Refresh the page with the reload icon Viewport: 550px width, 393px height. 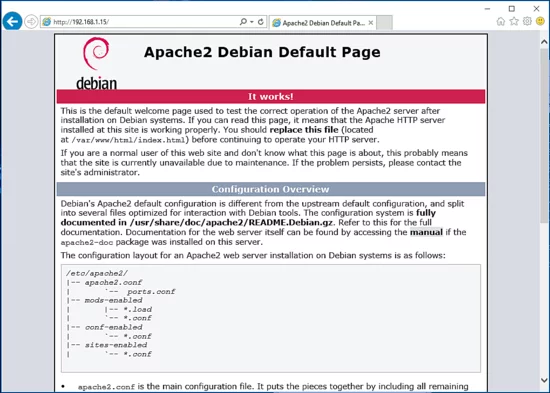(261, 22)
